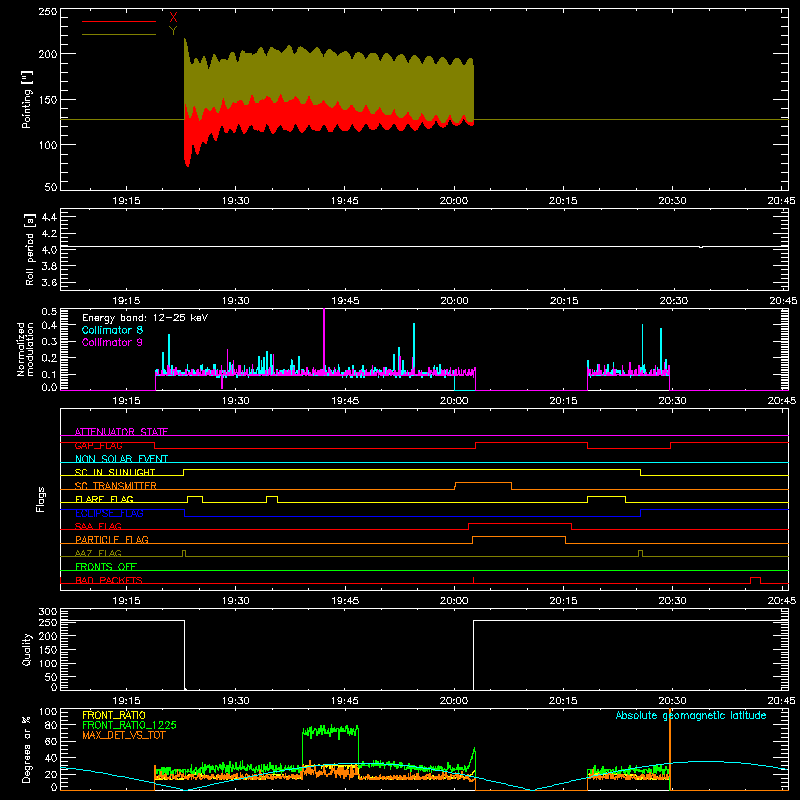The width and height of the screenshot is (800, 800).
Task: Click the 0.5 tick on modulation axis
Action: [x=49, y=311]
